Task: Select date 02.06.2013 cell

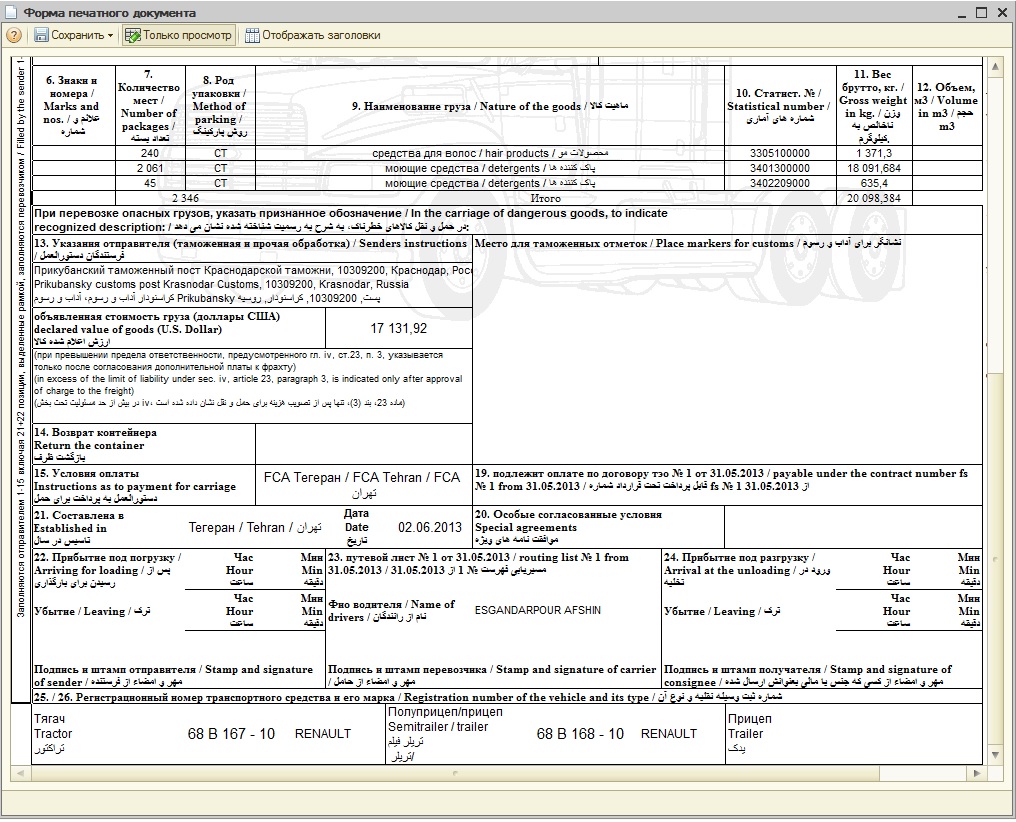Action: pyautogui.click(x=430, y=527)
